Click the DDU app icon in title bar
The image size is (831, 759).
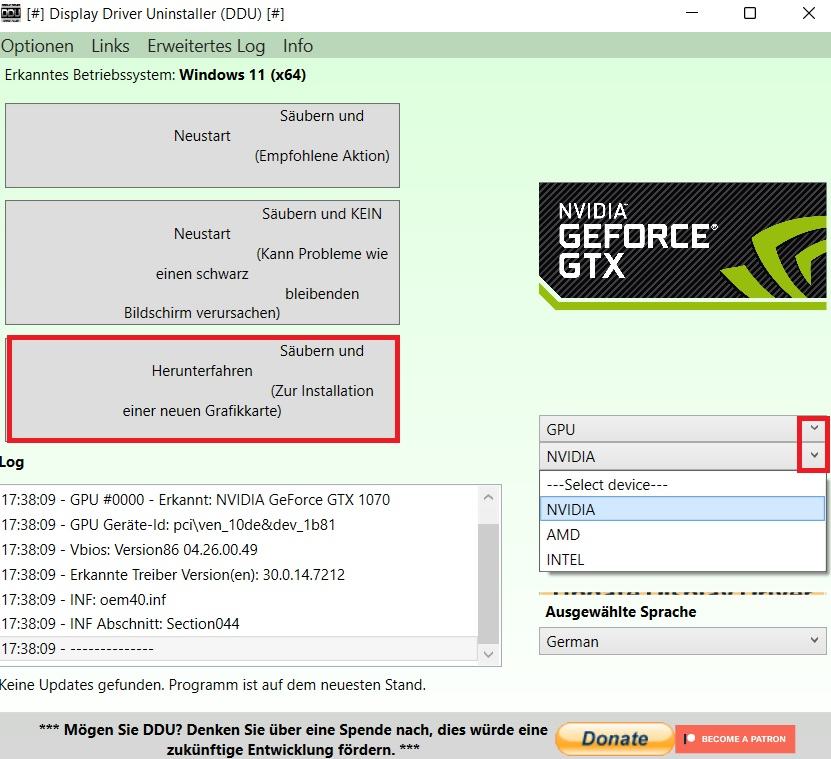pyautogui.click(x=11, y=13)
